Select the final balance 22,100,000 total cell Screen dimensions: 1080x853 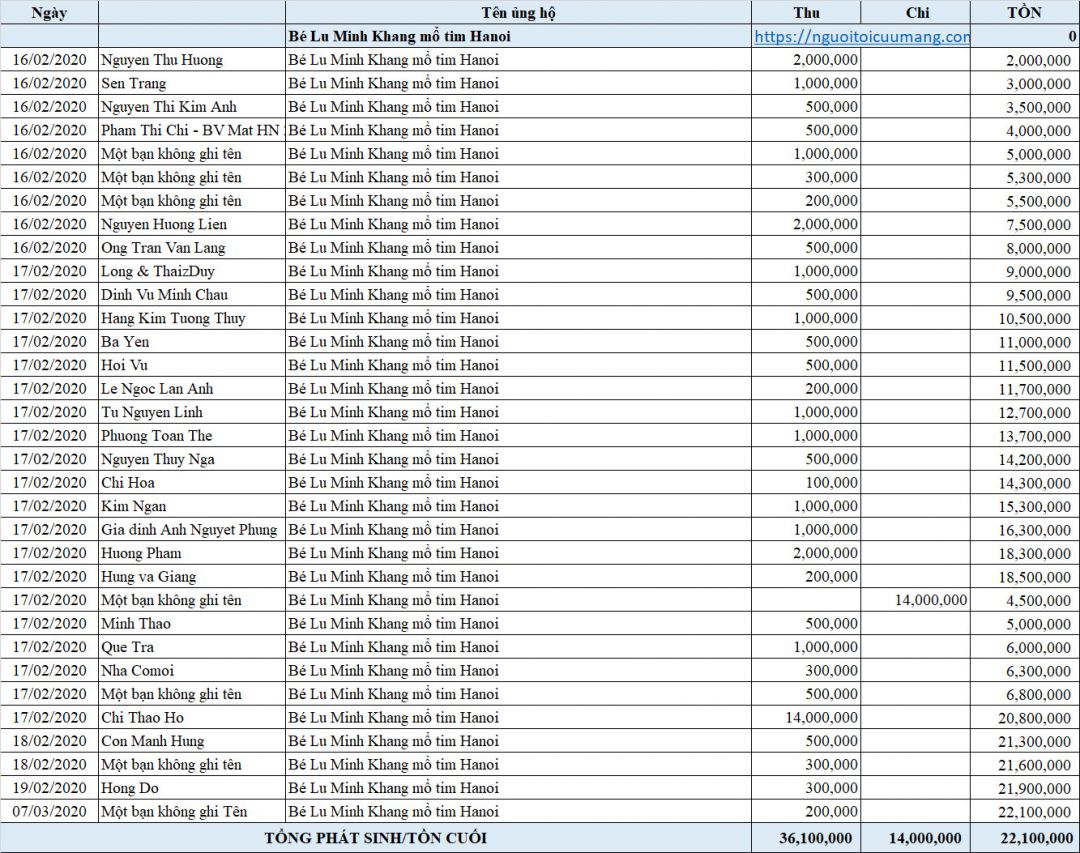click(x=1024, y=838)
